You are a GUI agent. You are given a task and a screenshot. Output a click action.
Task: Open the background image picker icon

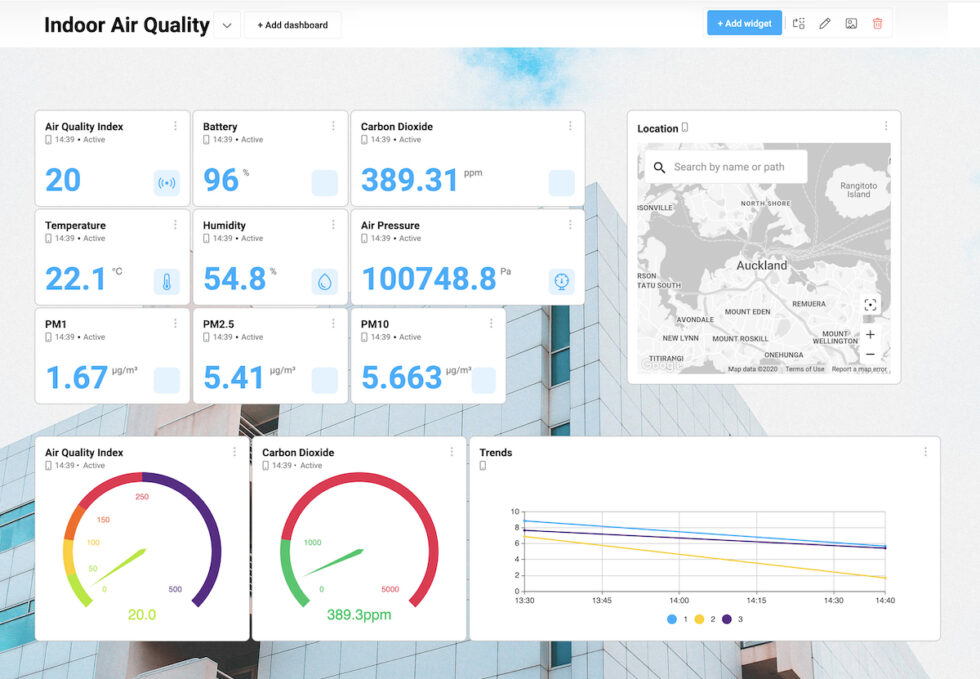(851, 24)
